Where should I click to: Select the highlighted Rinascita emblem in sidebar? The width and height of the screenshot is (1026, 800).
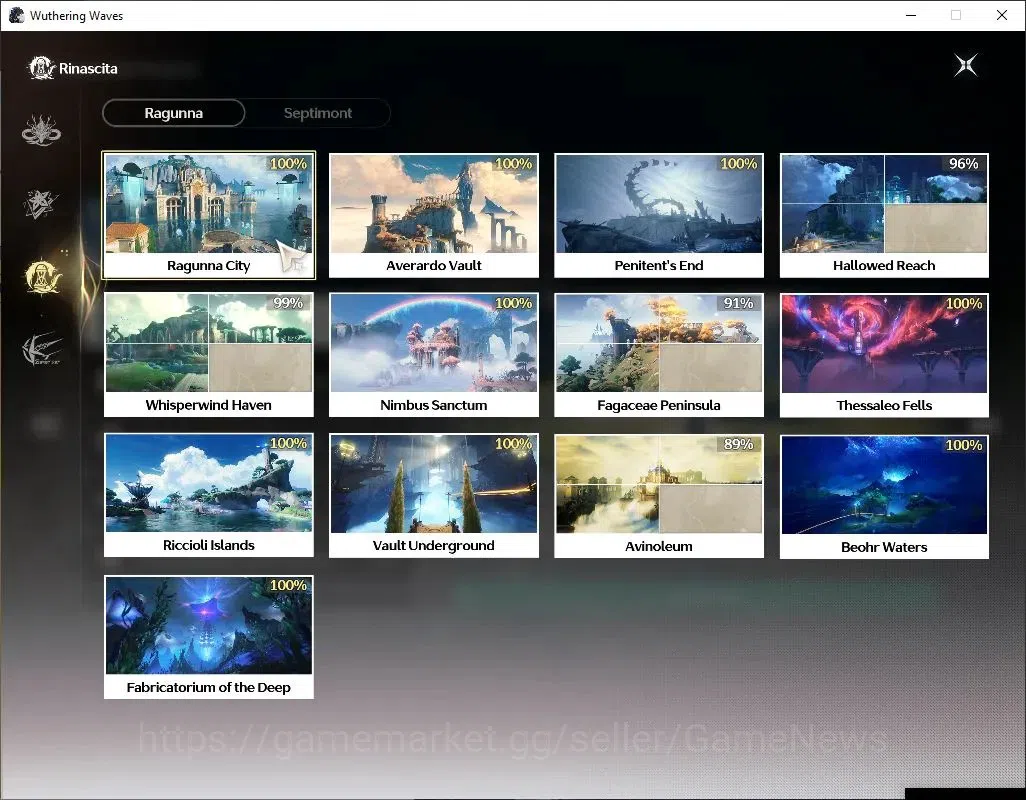coord(43,276)
